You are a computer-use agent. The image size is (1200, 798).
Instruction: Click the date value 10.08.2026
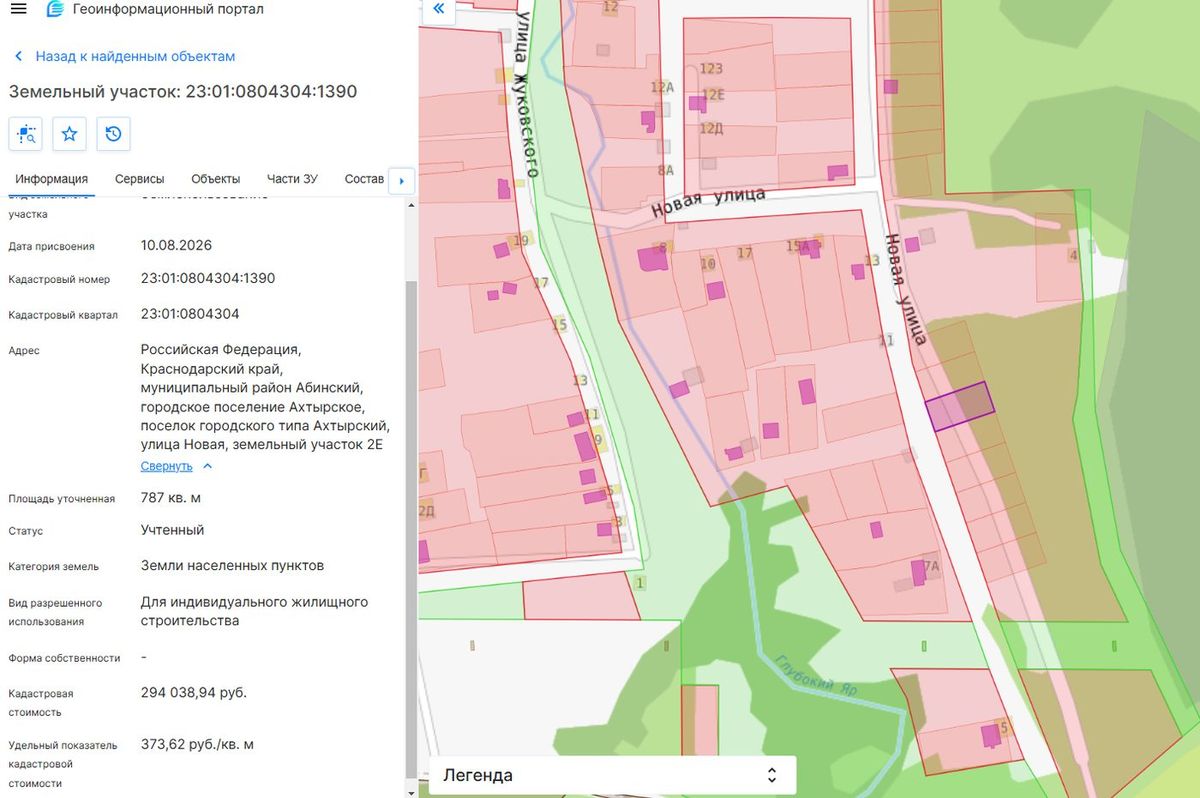click(x=177, y=245)
